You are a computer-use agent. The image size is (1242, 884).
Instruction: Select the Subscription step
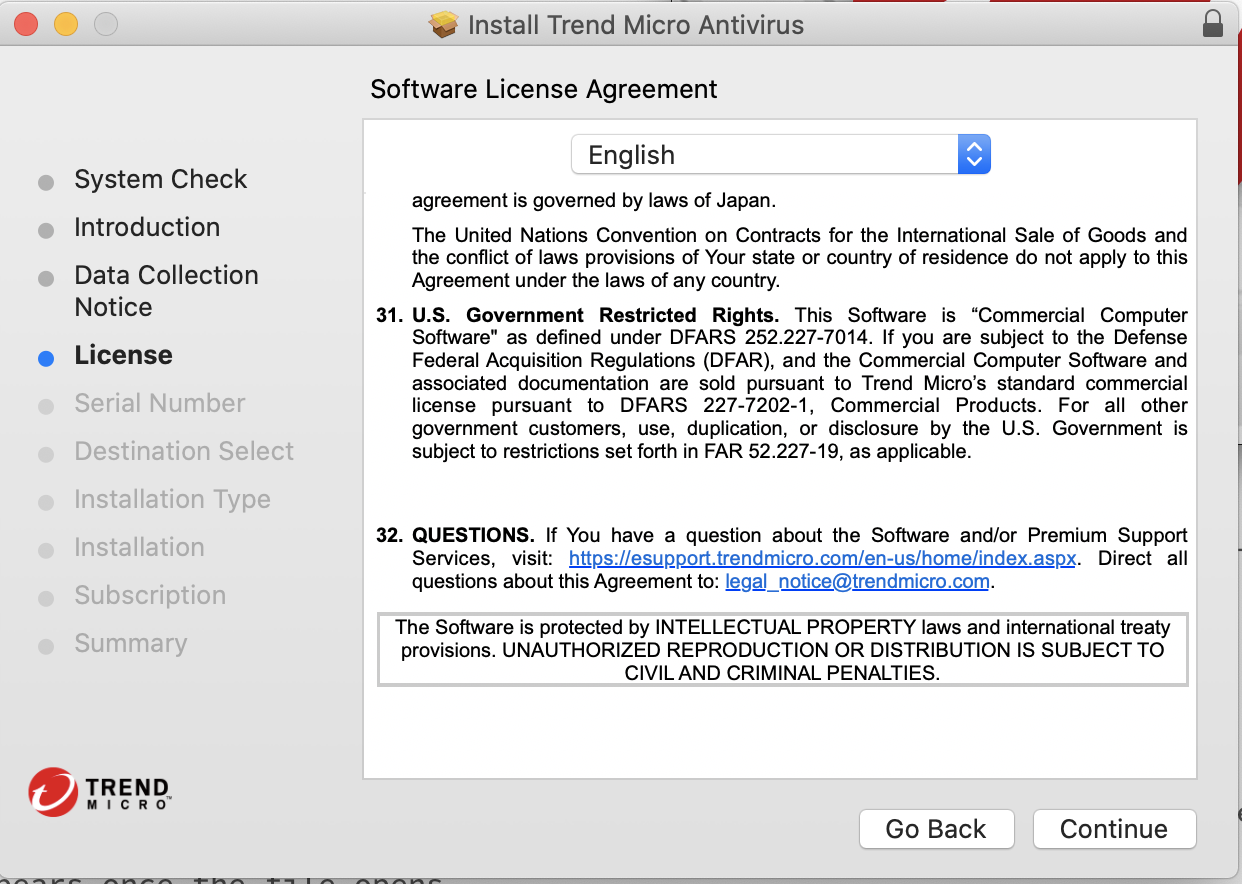tap(150, 595)
